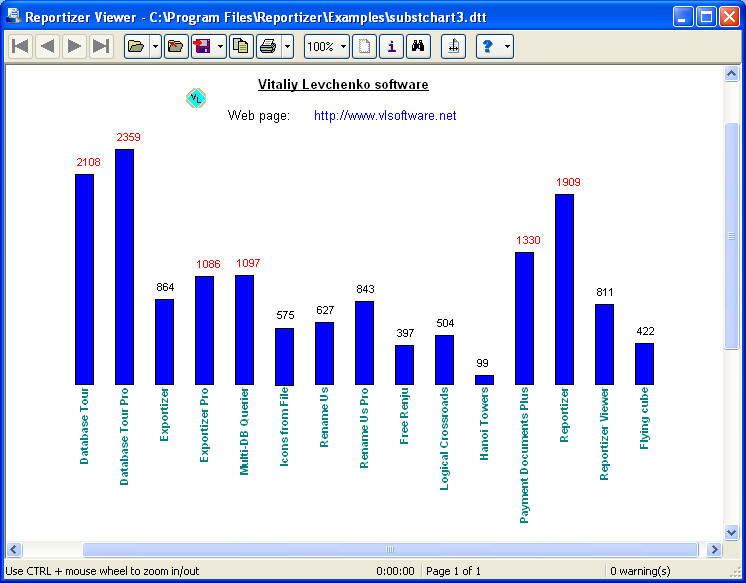Expand the print options dropdown arrow

pos(287,47)
